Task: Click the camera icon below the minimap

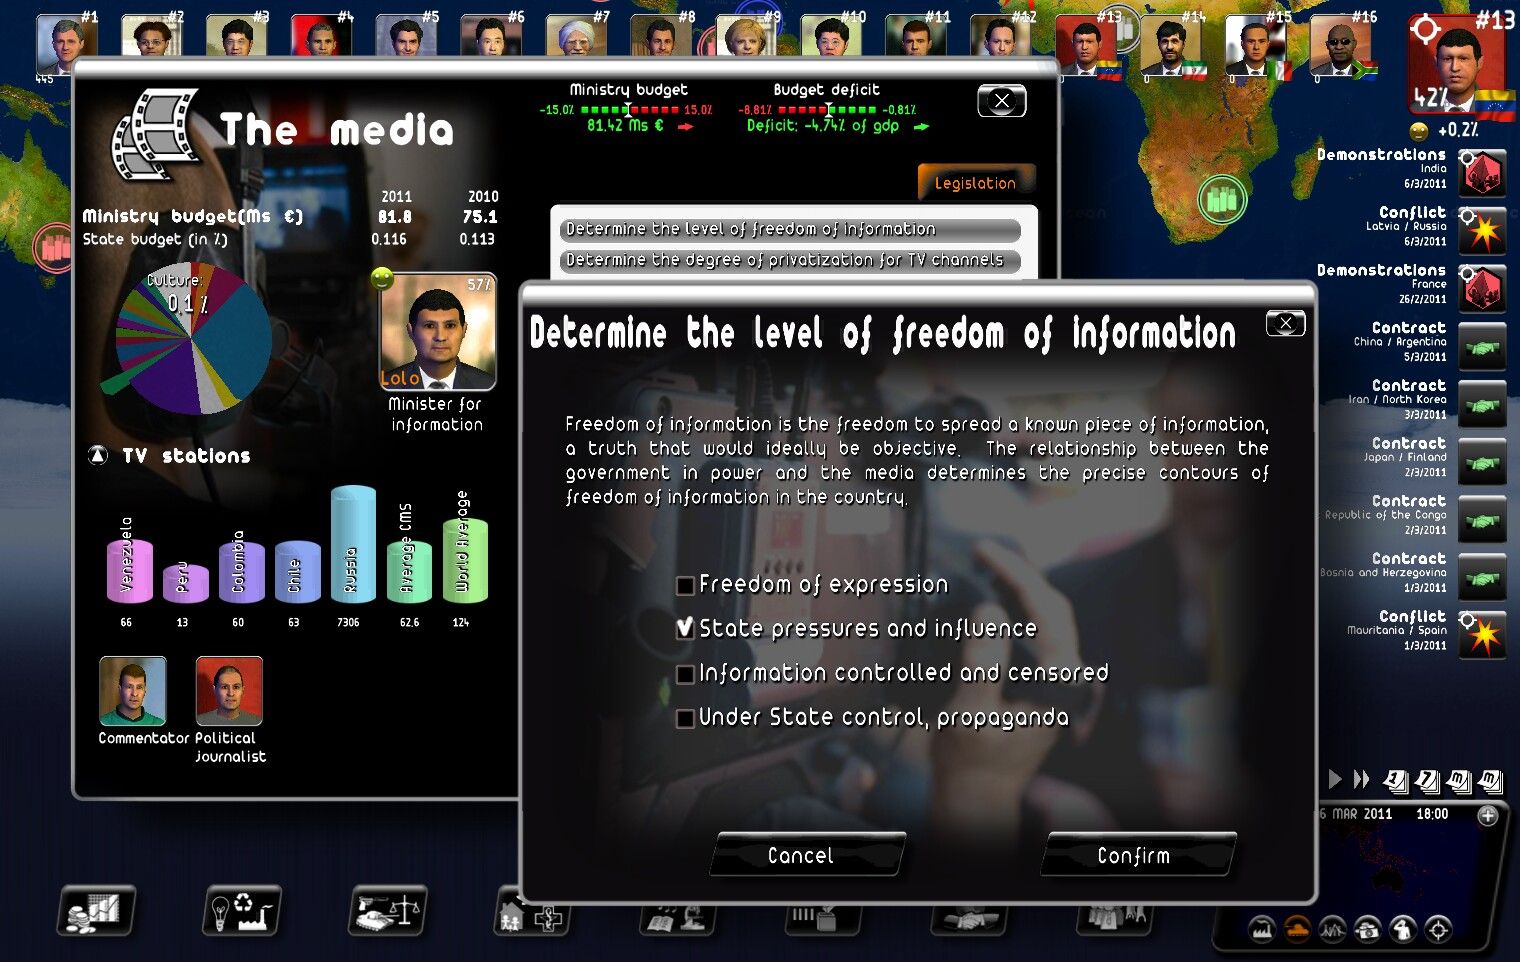Action: [1367, 930]
